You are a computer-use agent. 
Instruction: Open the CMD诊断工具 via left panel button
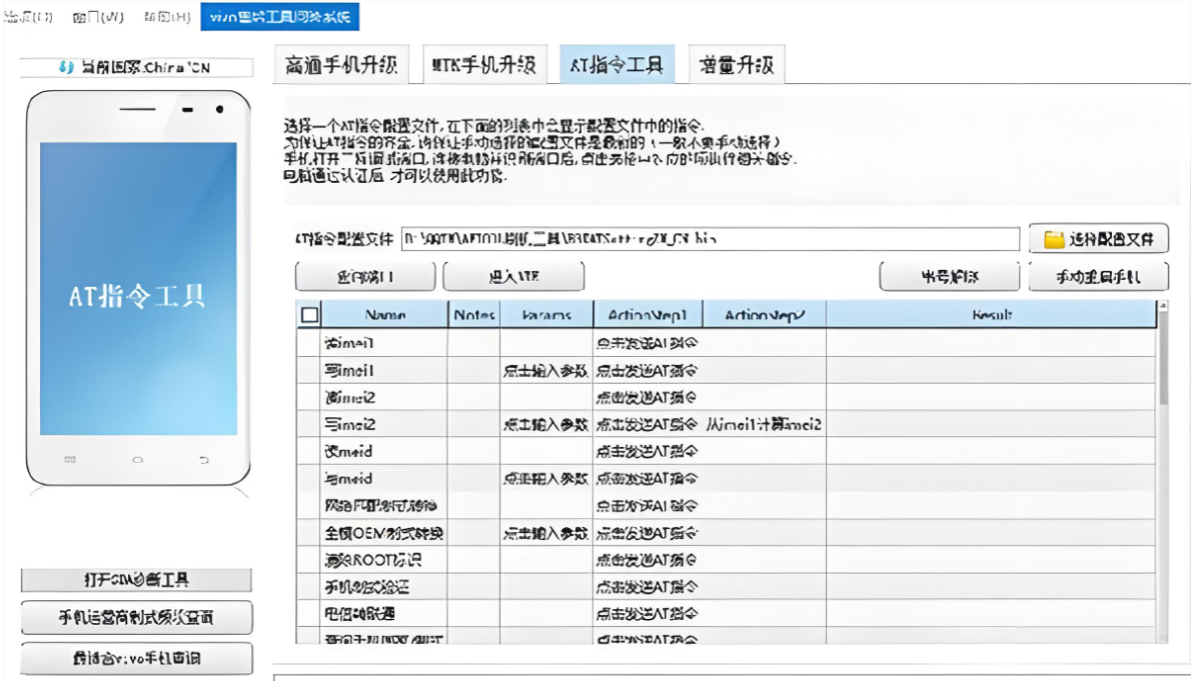(136, 577)
